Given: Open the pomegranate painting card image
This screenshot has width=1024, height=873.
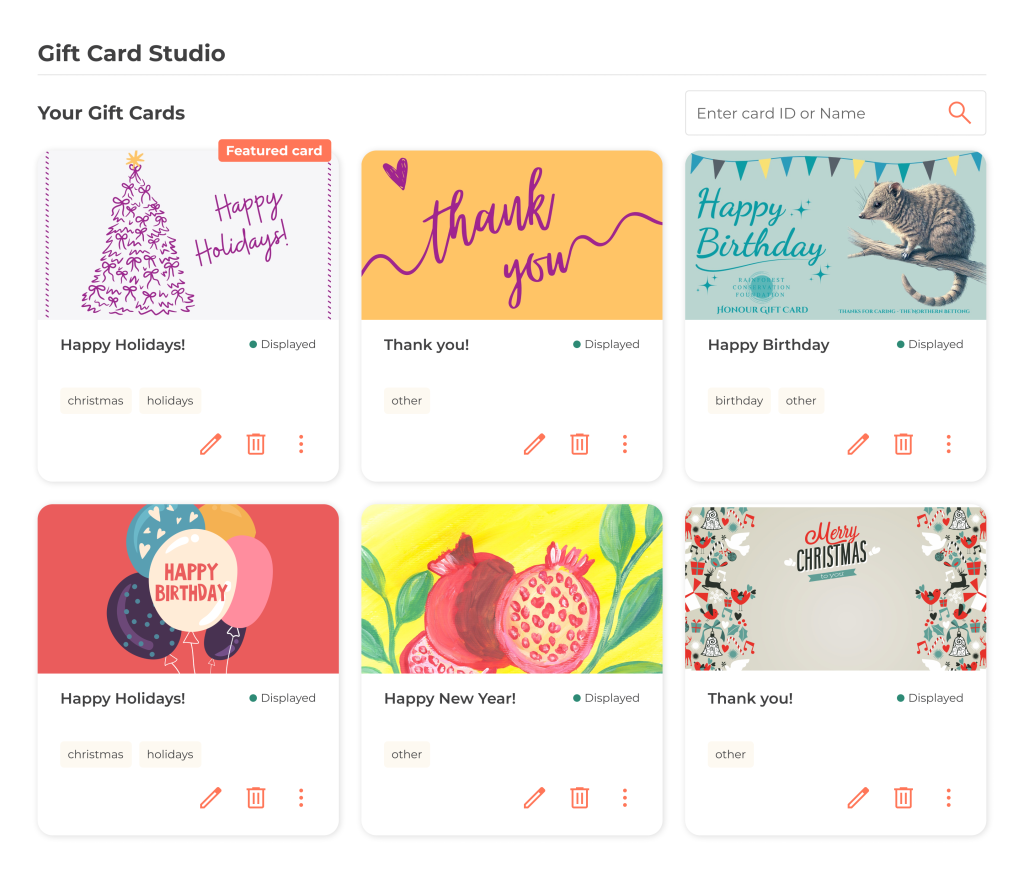Looking at the screenshot, I should (512, 588).
